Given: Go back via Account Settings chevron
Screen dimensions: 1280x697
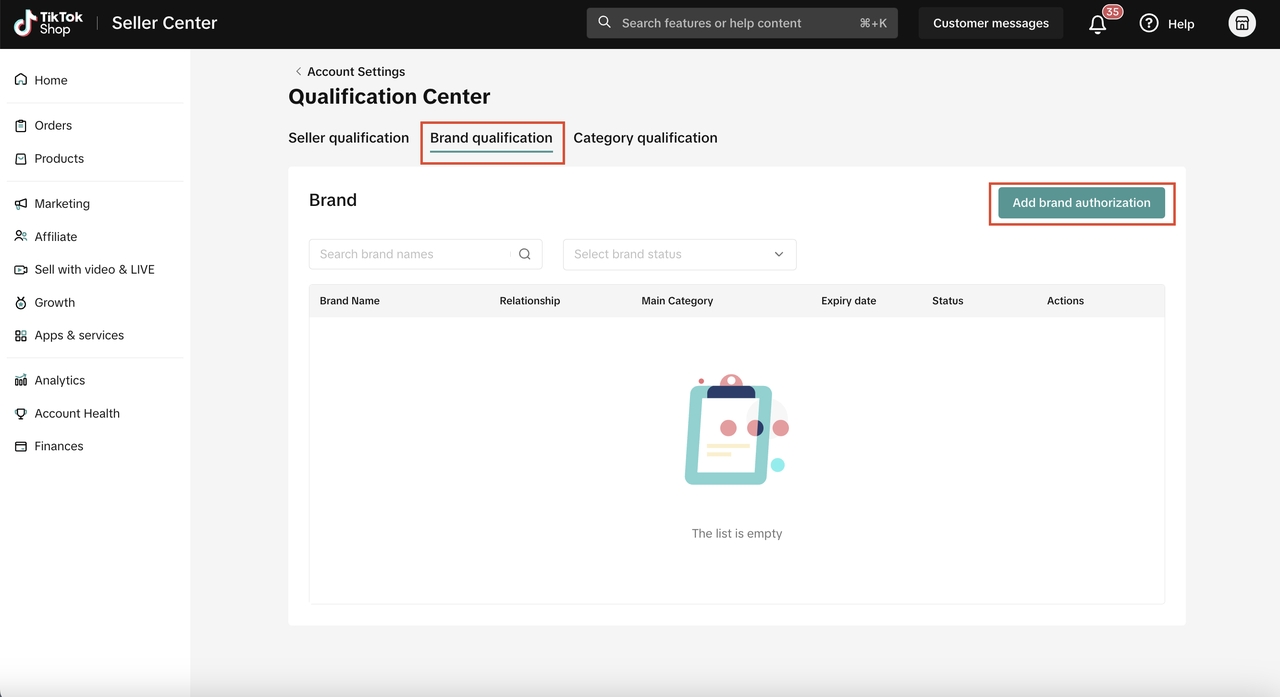Looking at the screenshot, I should 298,71.
